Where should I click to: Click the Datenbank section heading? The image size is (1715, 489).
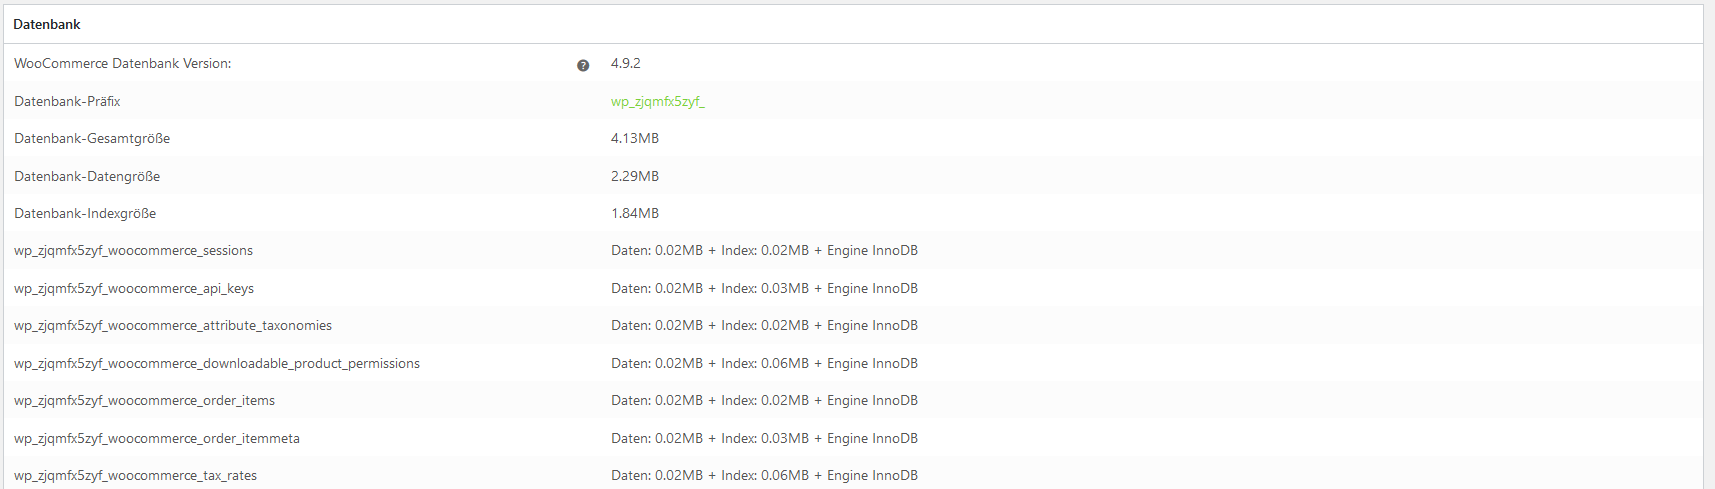47,24
